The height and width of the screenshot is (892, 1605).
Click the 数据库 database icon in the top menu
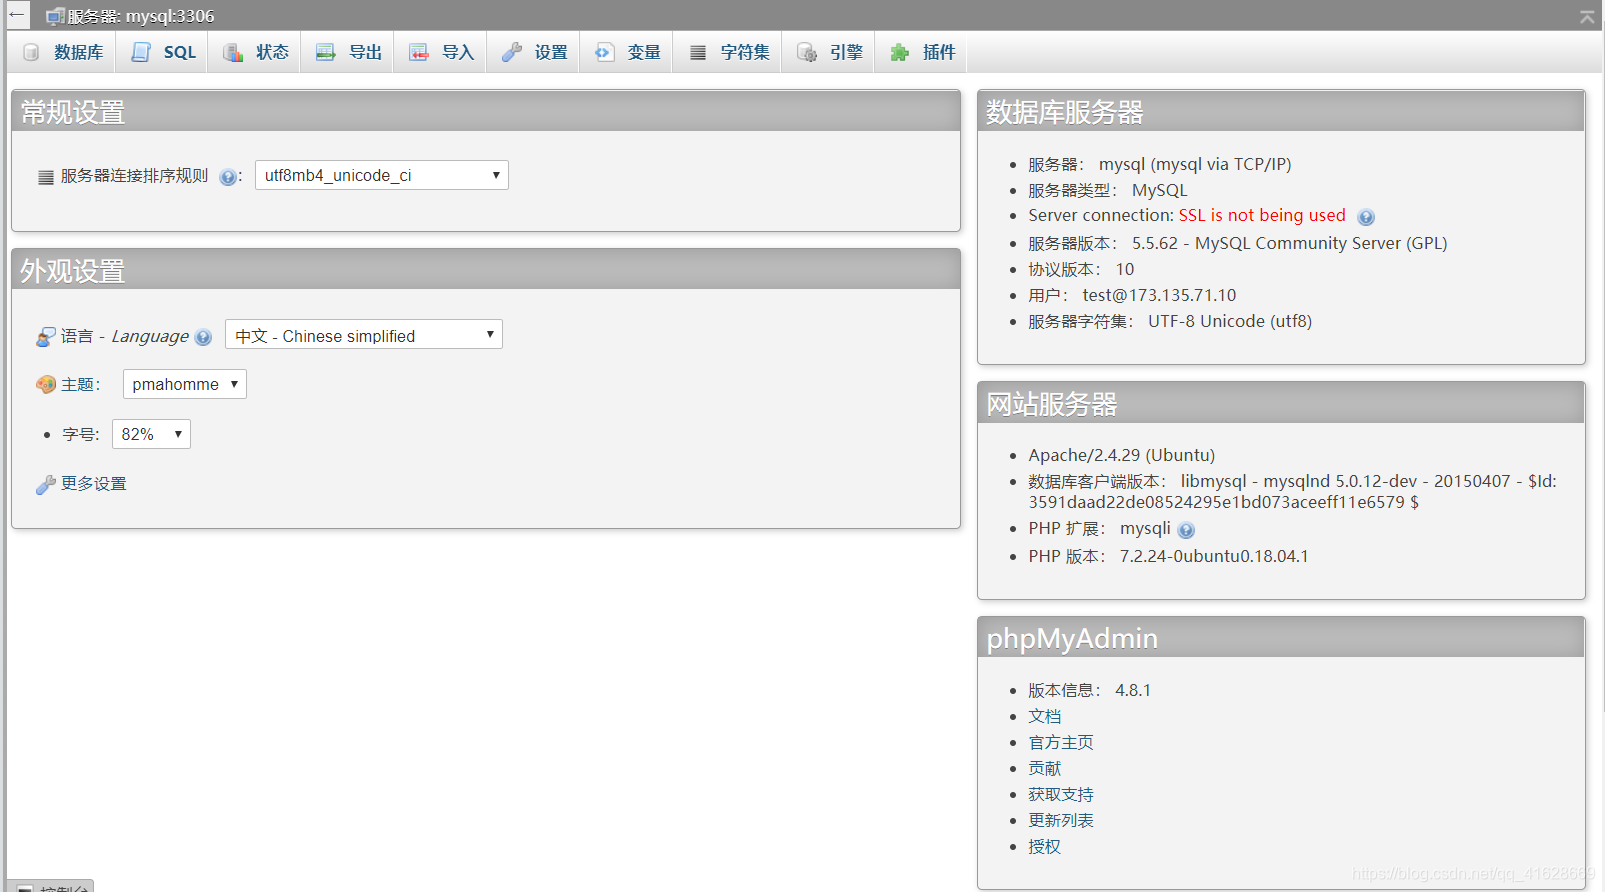(31, 52)
